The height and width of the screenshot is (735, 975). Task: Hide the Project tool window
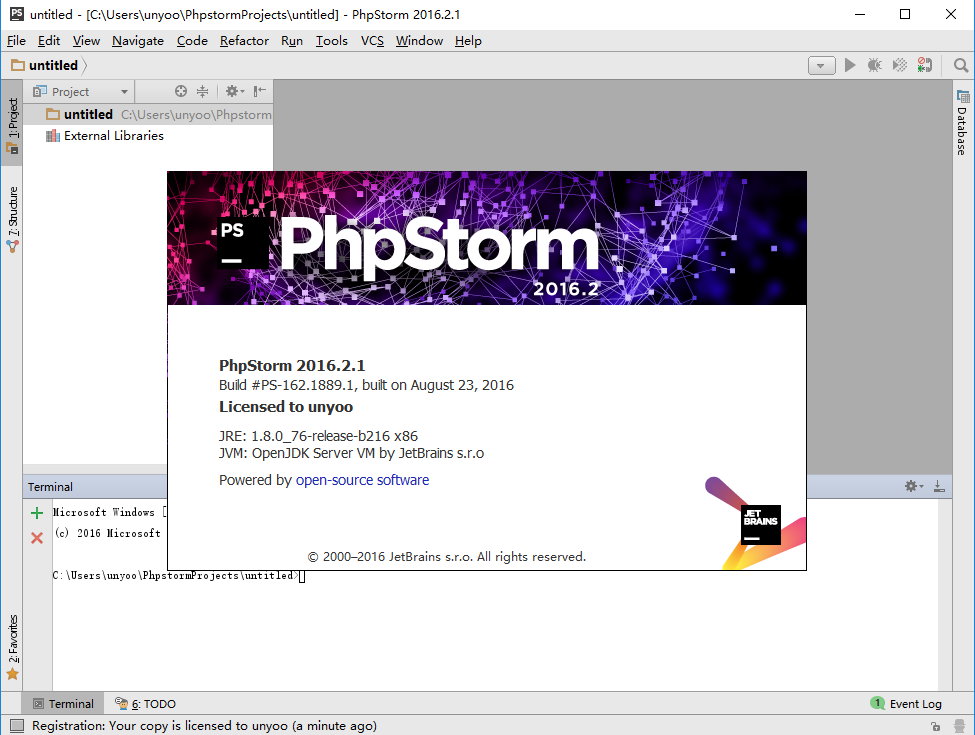(x=260, y=91)
